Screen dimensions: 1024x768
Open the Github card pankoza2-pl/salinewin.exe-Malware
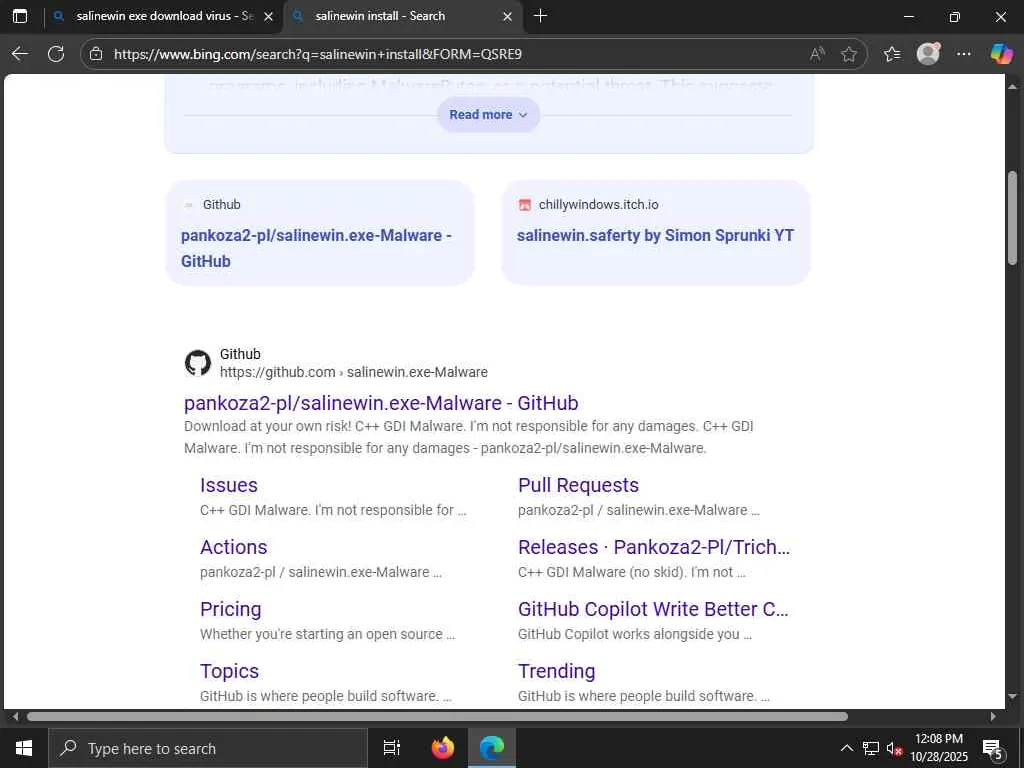[320, 233]
